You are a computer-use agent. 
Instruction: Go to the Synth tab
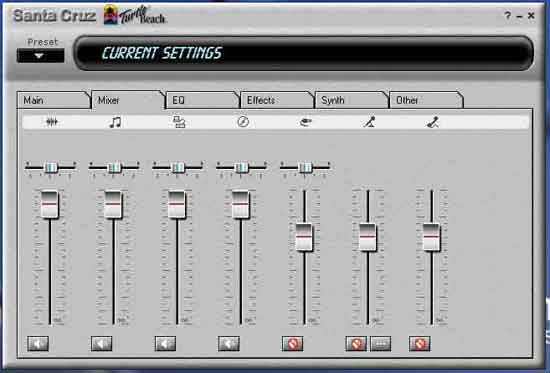point(351,100)
